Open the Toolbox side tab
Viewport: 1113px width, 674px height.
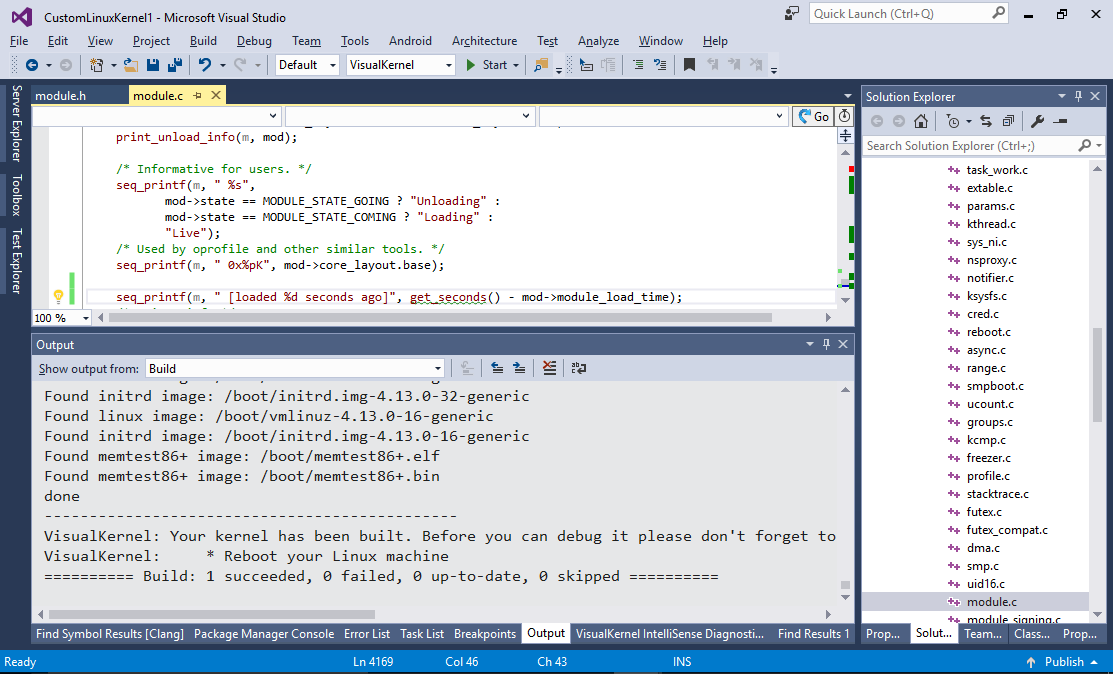tap(16, 195)
